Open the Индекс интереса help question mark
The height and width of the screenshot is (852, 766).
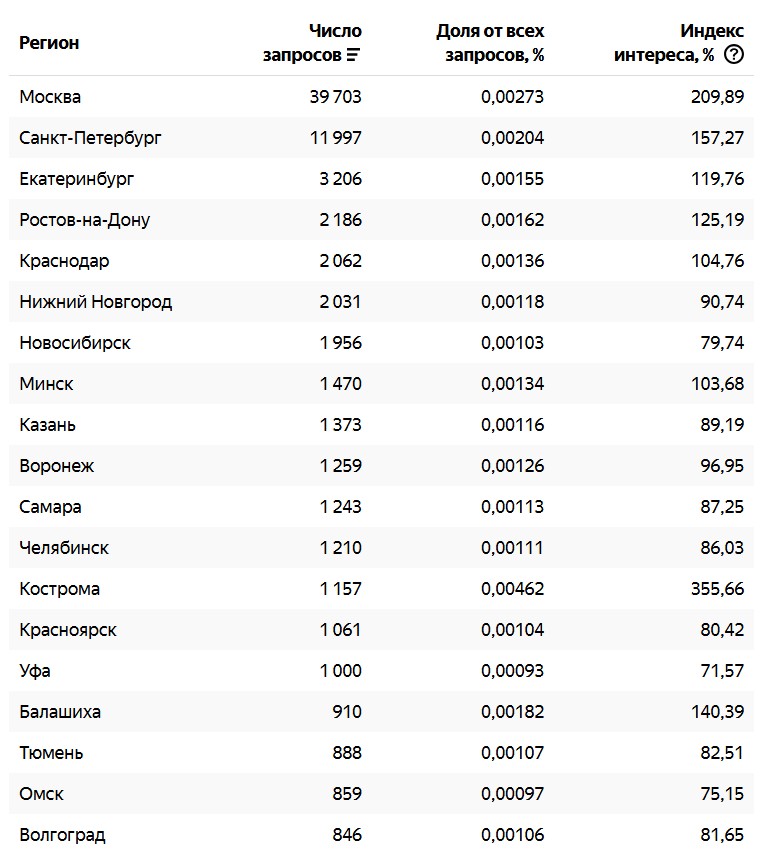[x=734, y=54]
